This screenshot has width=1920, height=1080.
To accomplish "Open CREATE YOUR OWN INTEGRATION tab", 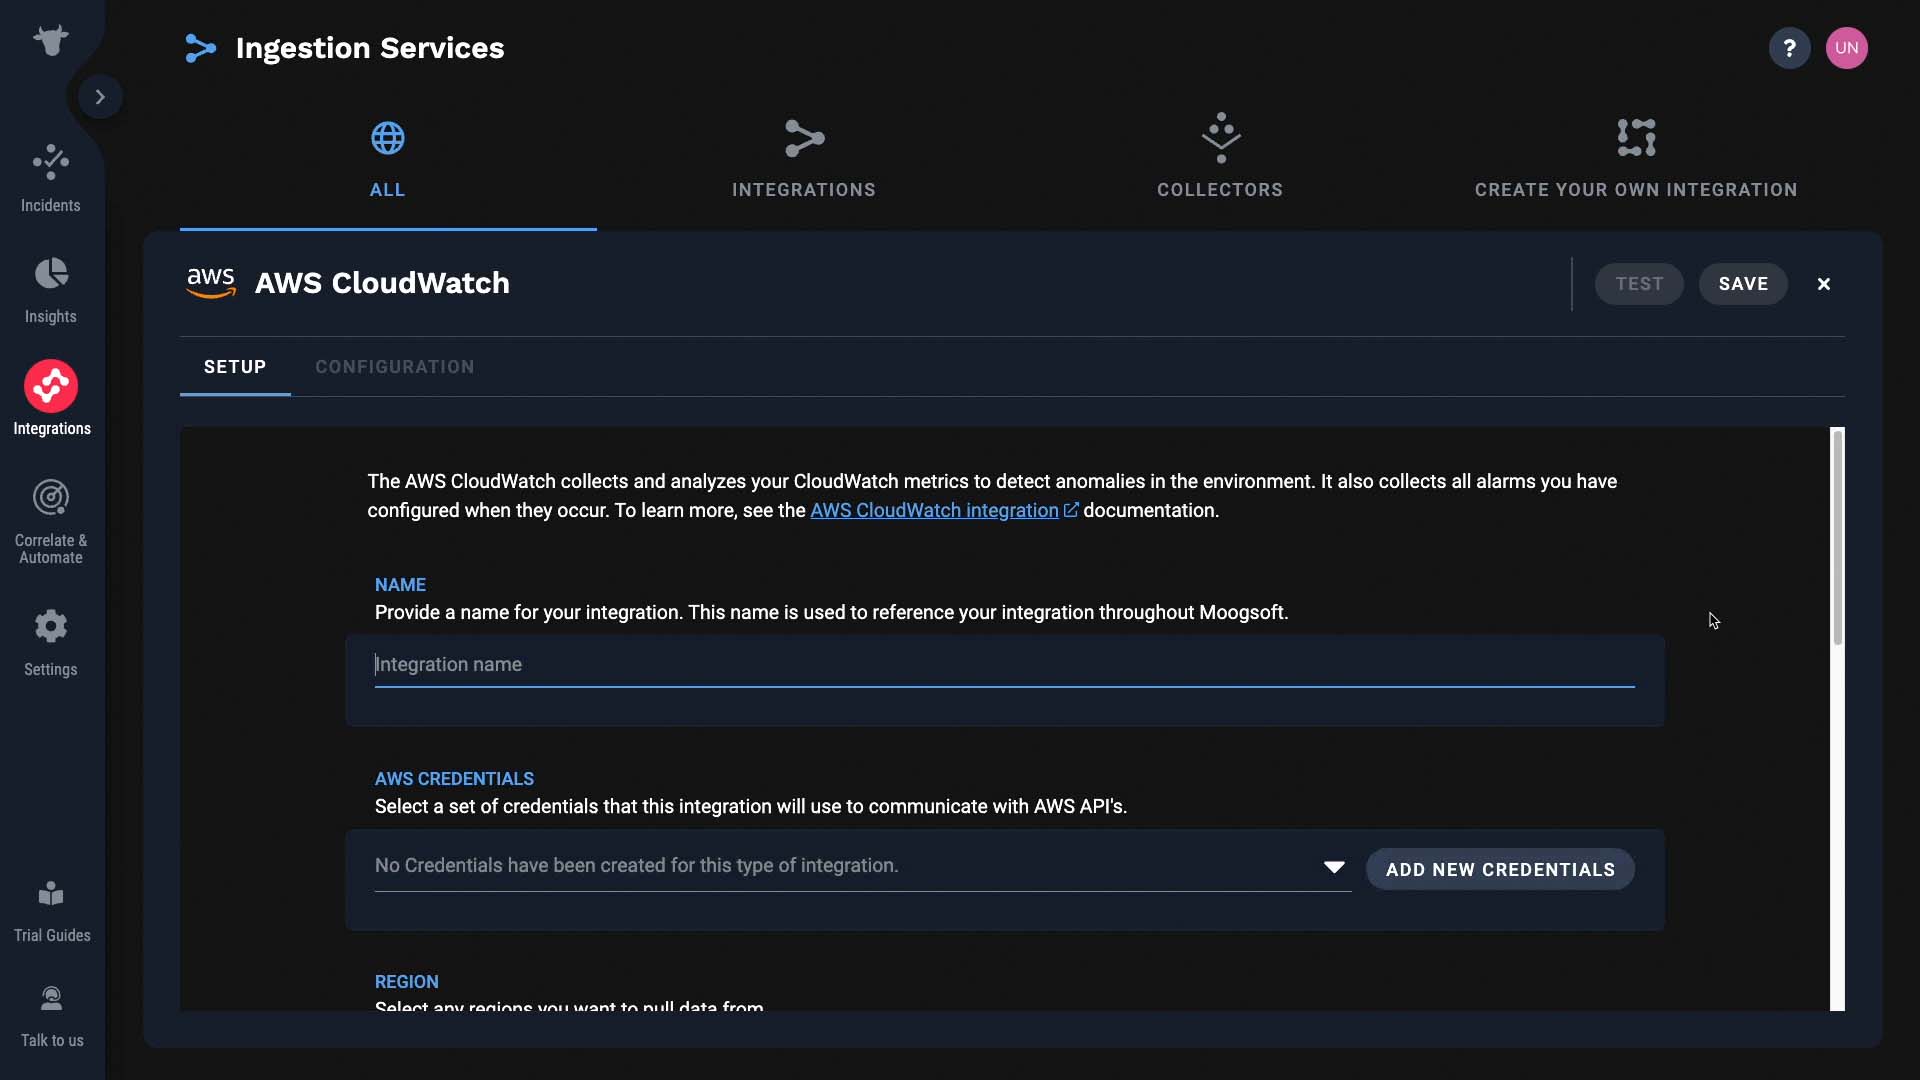I will [1636, 160].
